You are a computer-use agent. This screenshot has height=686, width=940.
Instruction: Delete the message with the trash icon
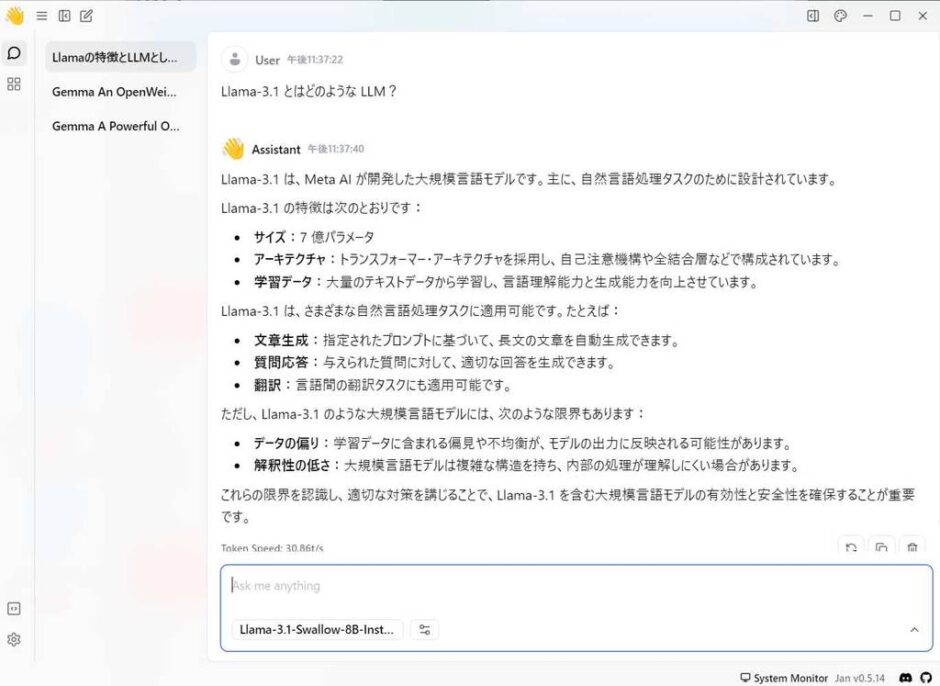point(911,548)
